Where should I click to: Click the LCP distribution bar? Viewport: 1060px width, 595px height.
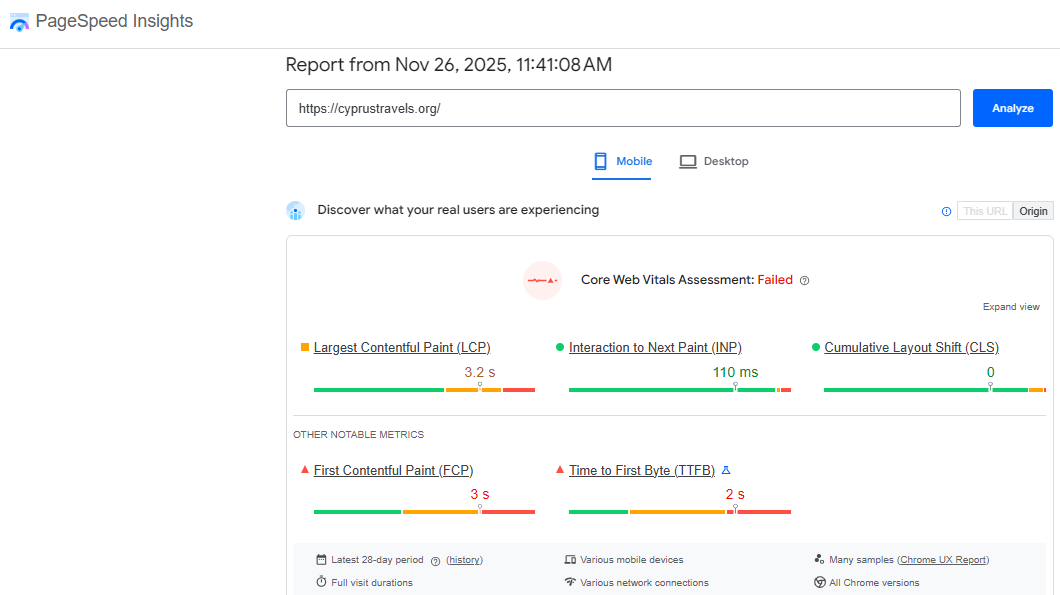(x=424, y=389)
